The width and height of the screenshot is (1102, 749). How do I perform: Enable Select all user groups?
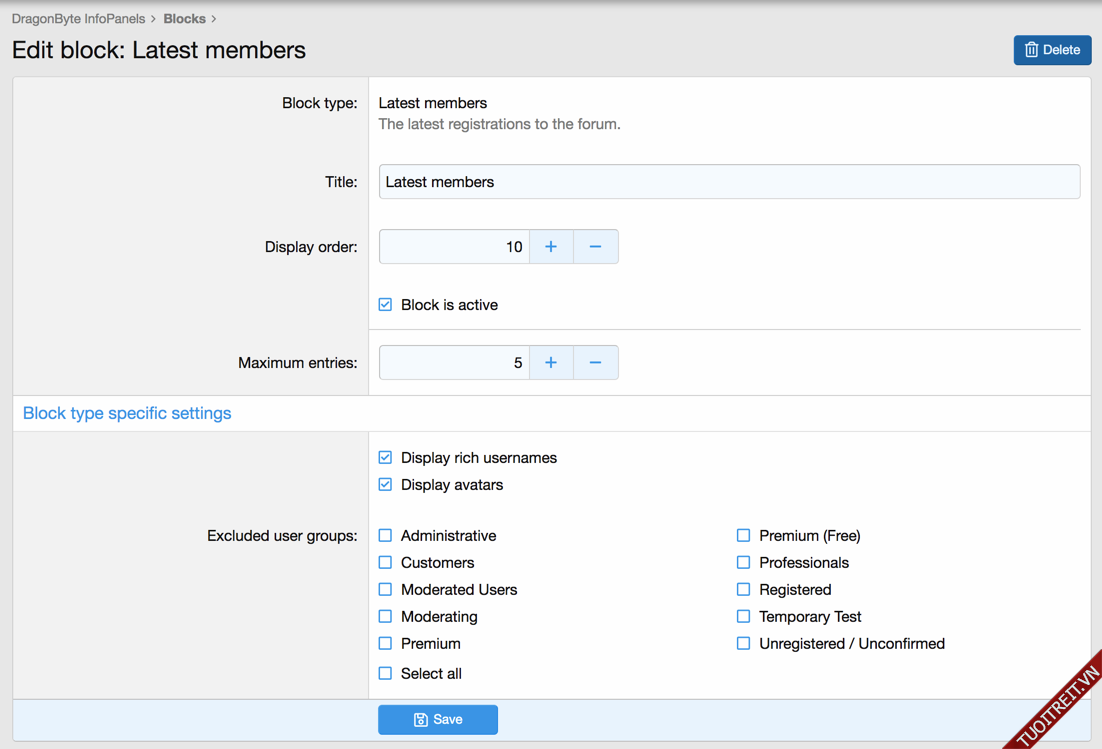386,674
